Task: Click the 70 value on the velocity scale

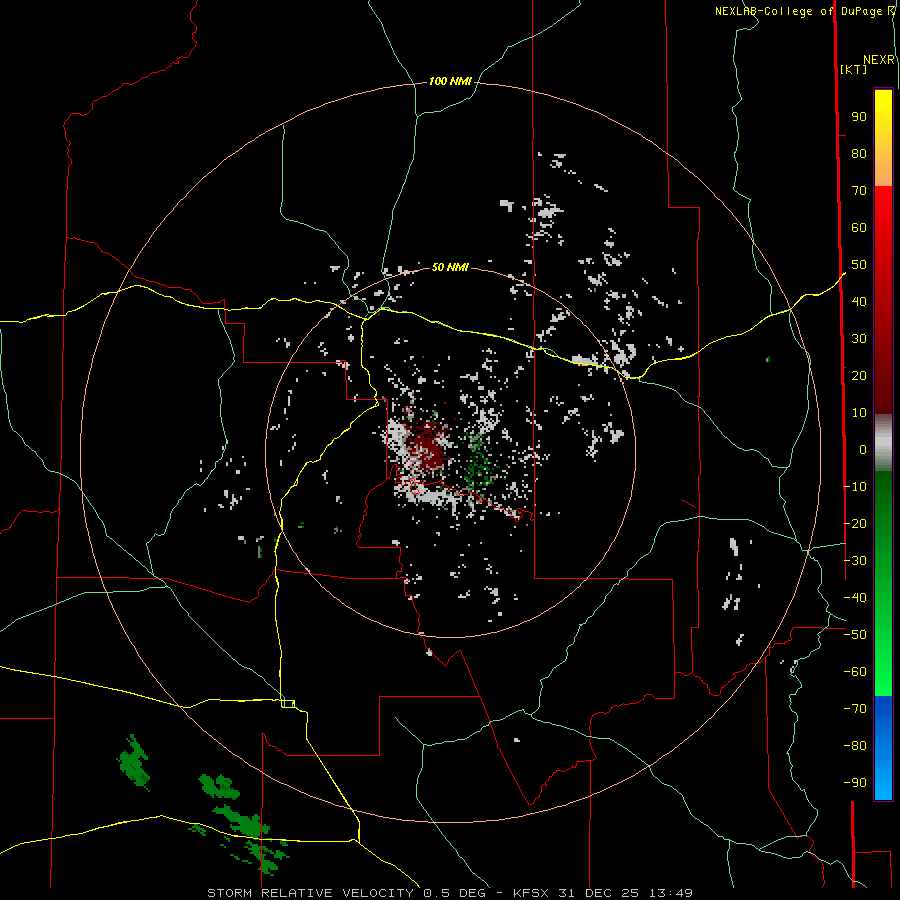Action: click(859, 191)
